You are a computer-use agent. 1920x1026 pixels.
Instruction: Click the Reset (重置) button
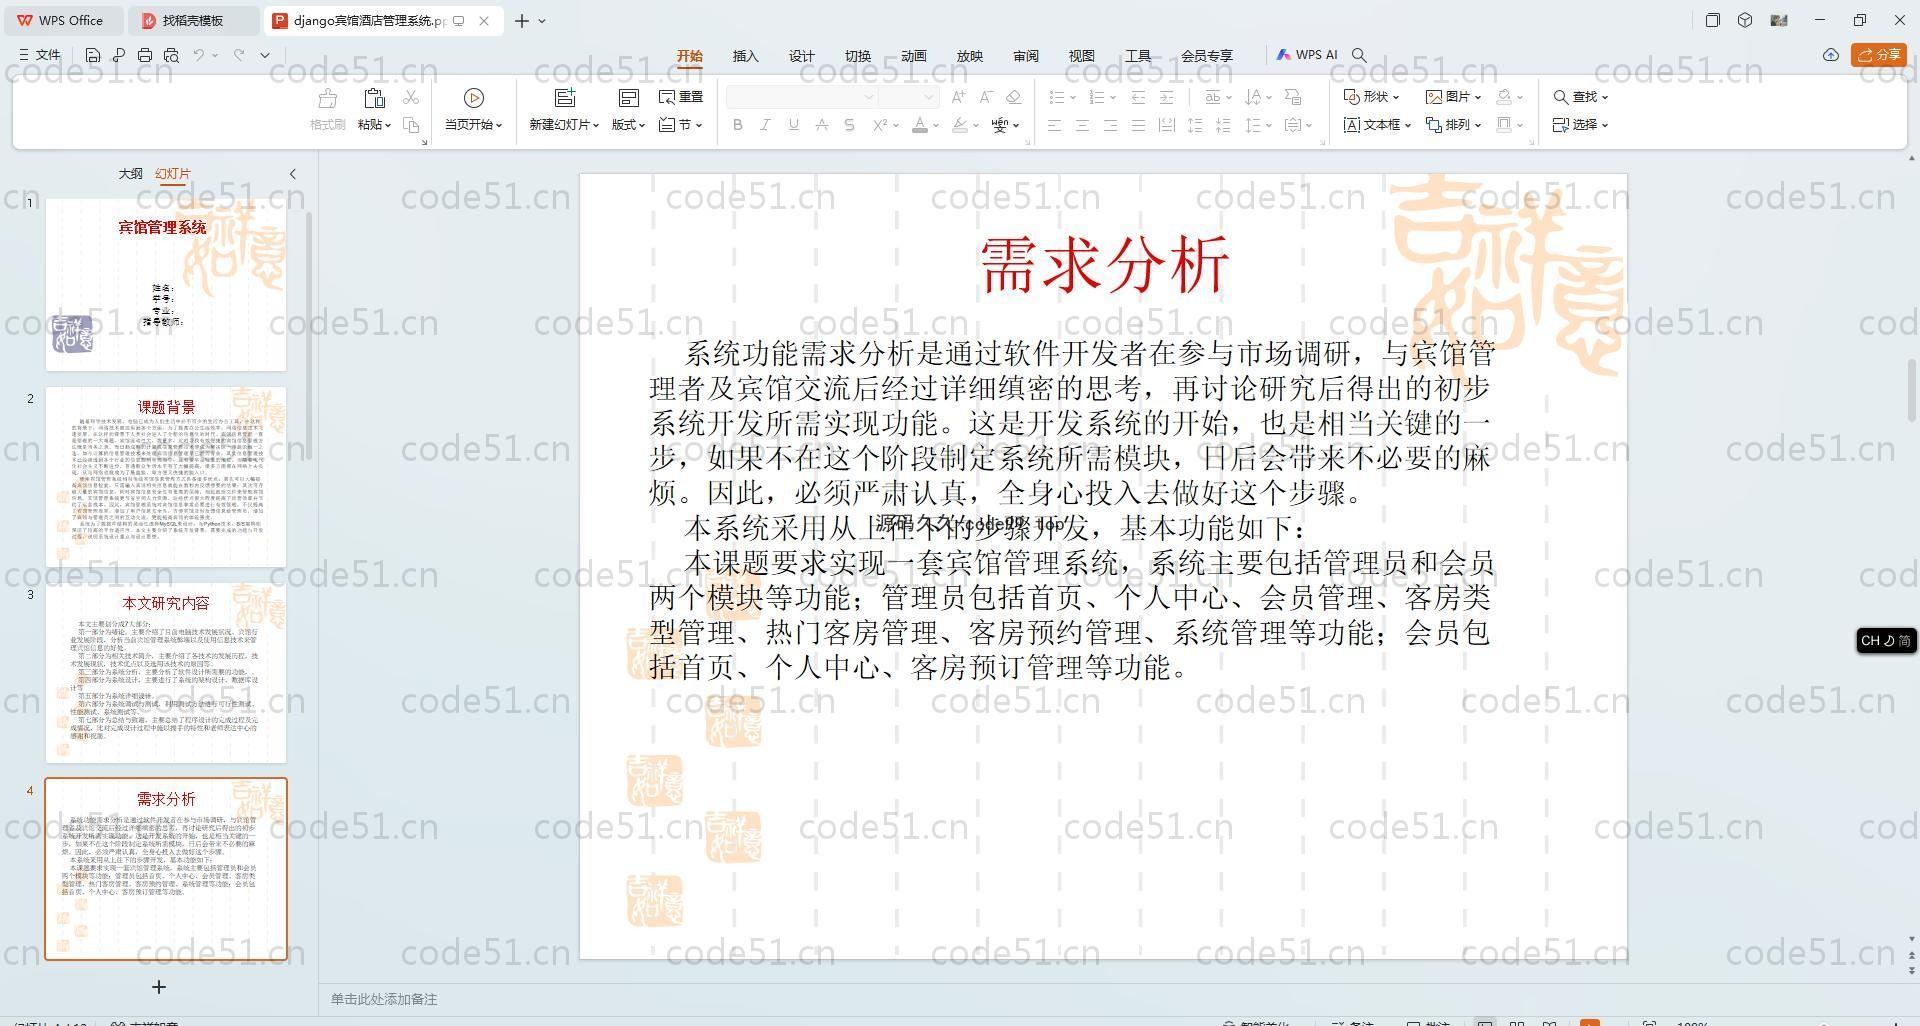[x=681, y=97]
